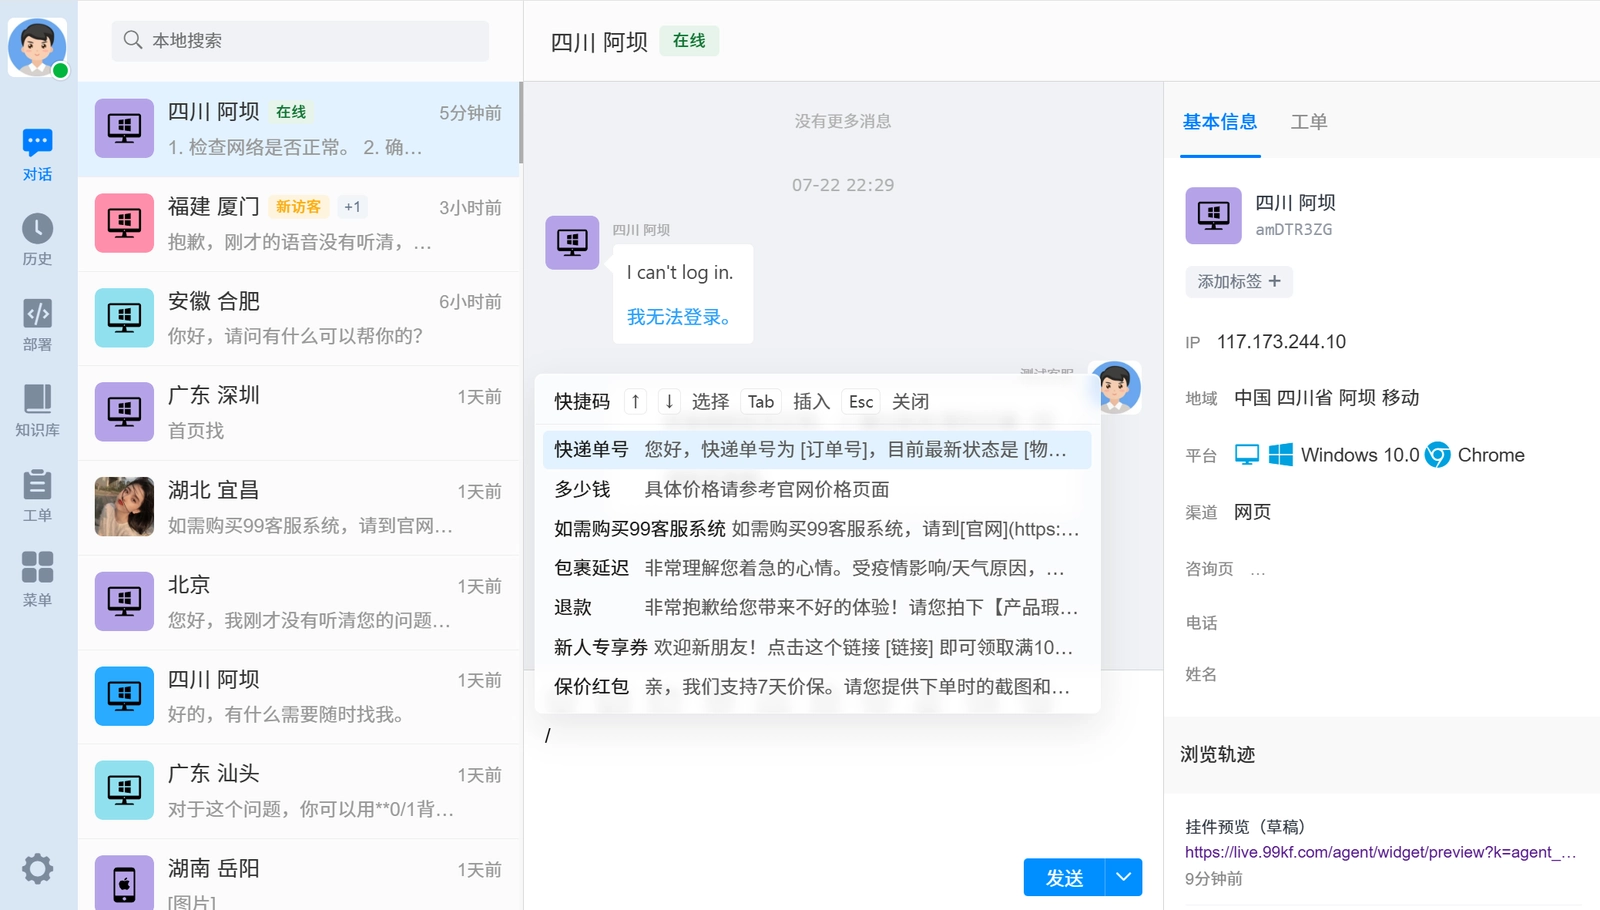Image resolution: width=1600 pixels, height=910 pixels.
Task: Click the +1 badge on 福建 厦门
Action: point(352,207)
